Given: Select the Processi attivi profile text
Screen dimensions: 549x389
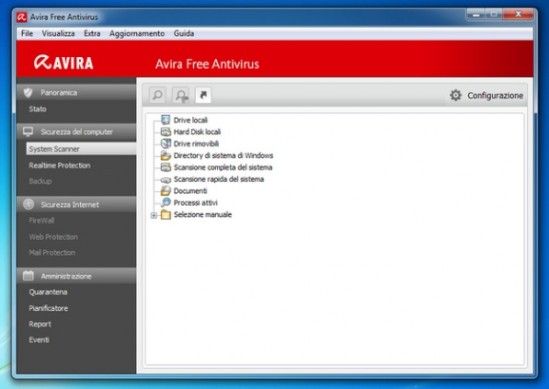Looking at the screenshot, I should point(195,203).
